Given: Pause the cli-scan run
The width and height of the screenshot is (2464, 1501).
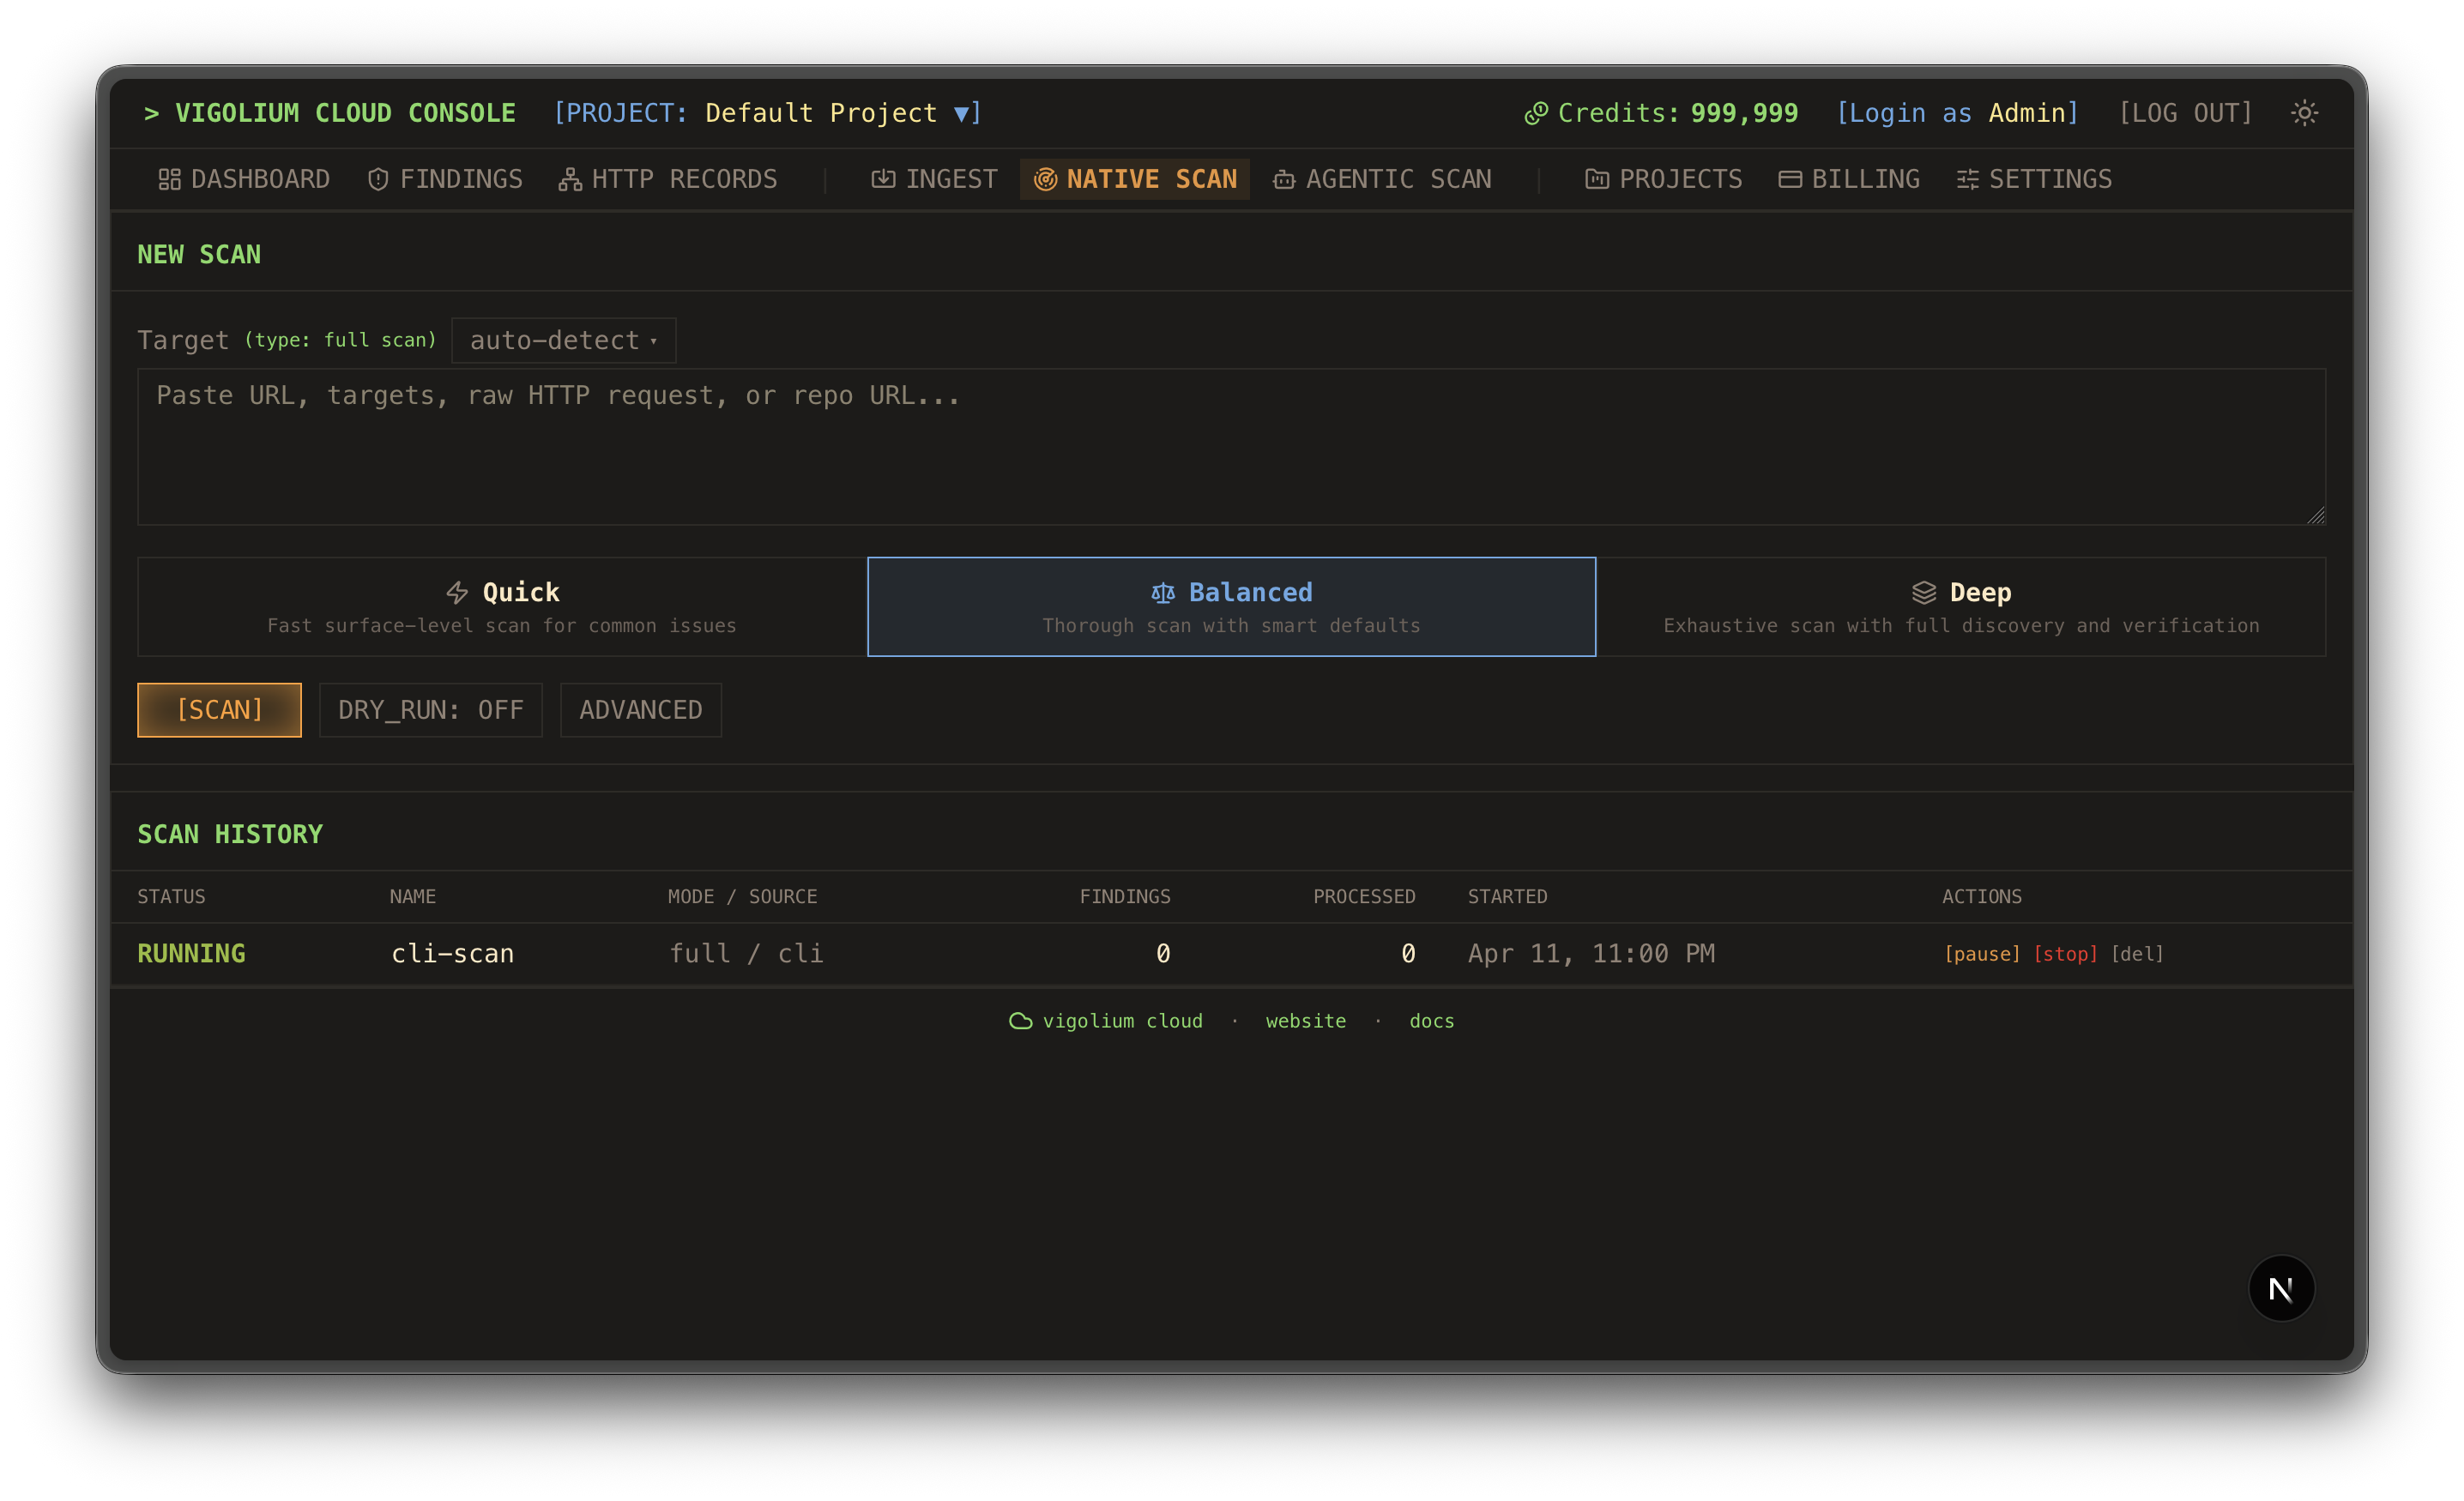Looking at the screenshot, I should coord(1982,954).
